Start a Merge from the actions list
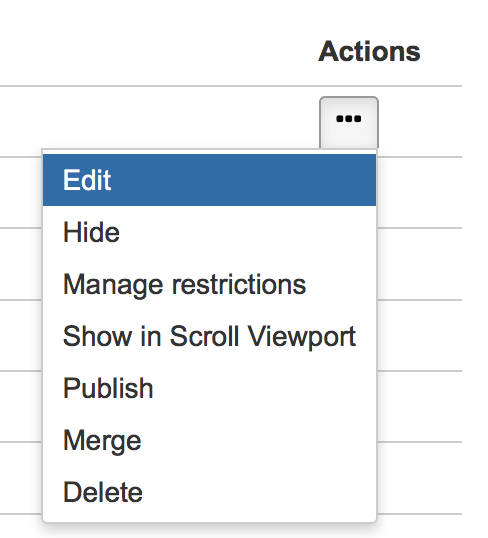 (209, 441)
